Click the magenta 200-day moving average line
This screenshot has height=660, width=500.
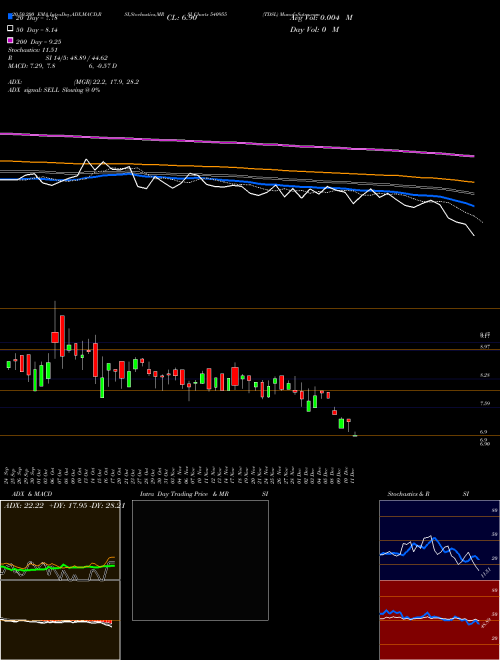tap(236, 143)
